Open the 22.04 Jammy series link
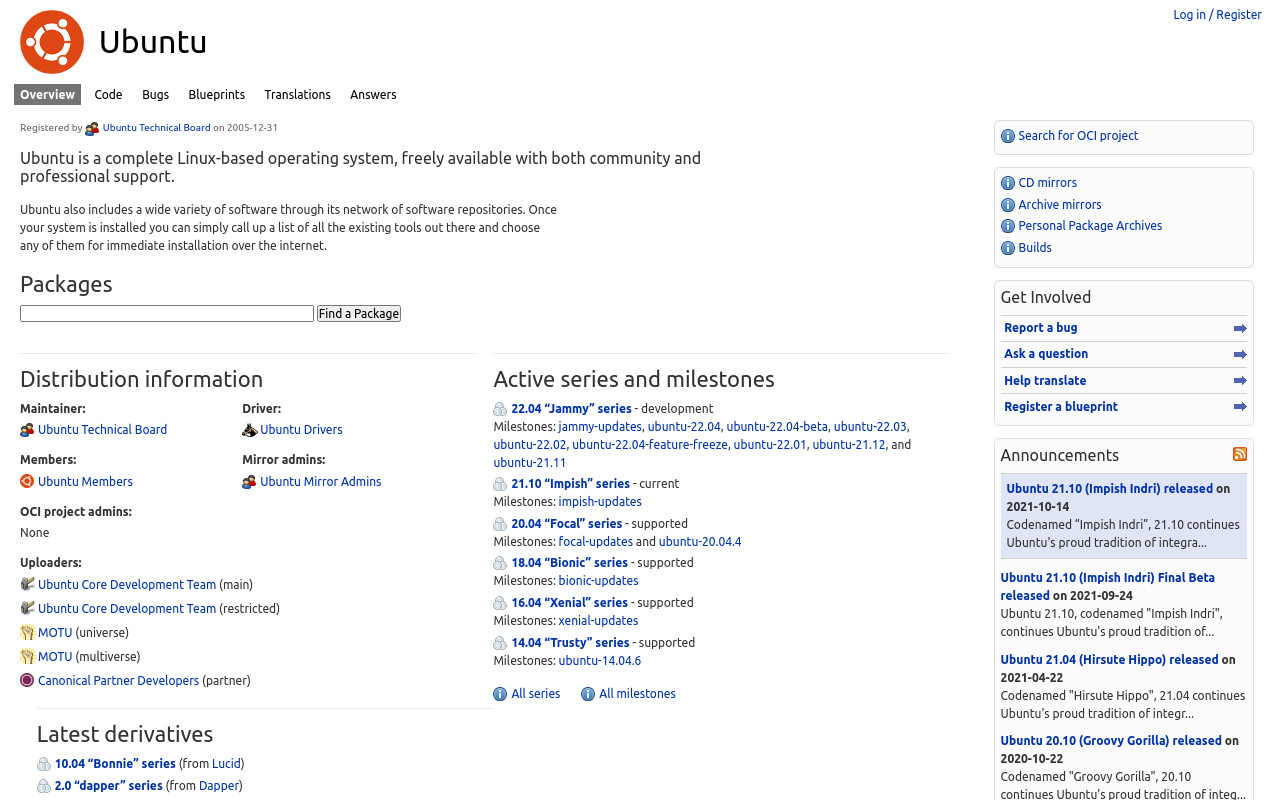The image size is (1280, 800). tap(571, 408)
